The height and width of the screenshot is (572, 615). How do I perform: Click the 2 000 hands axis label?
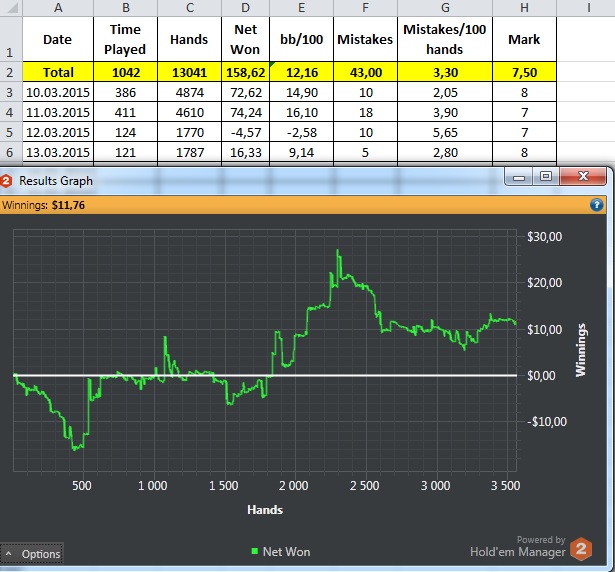(293, 486)
